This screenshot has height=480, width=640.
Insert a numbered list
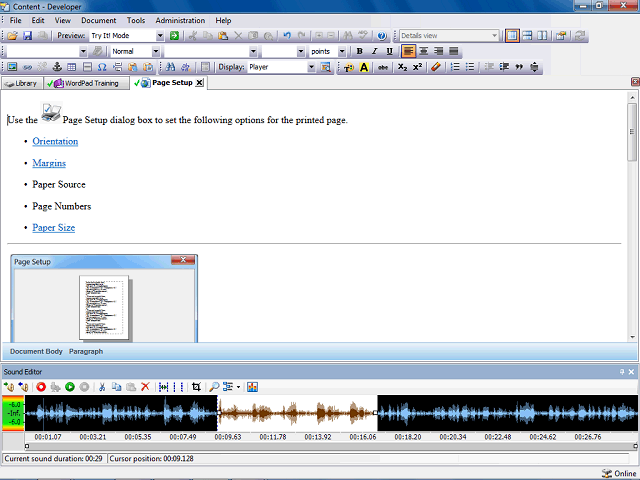click(455, 67)
